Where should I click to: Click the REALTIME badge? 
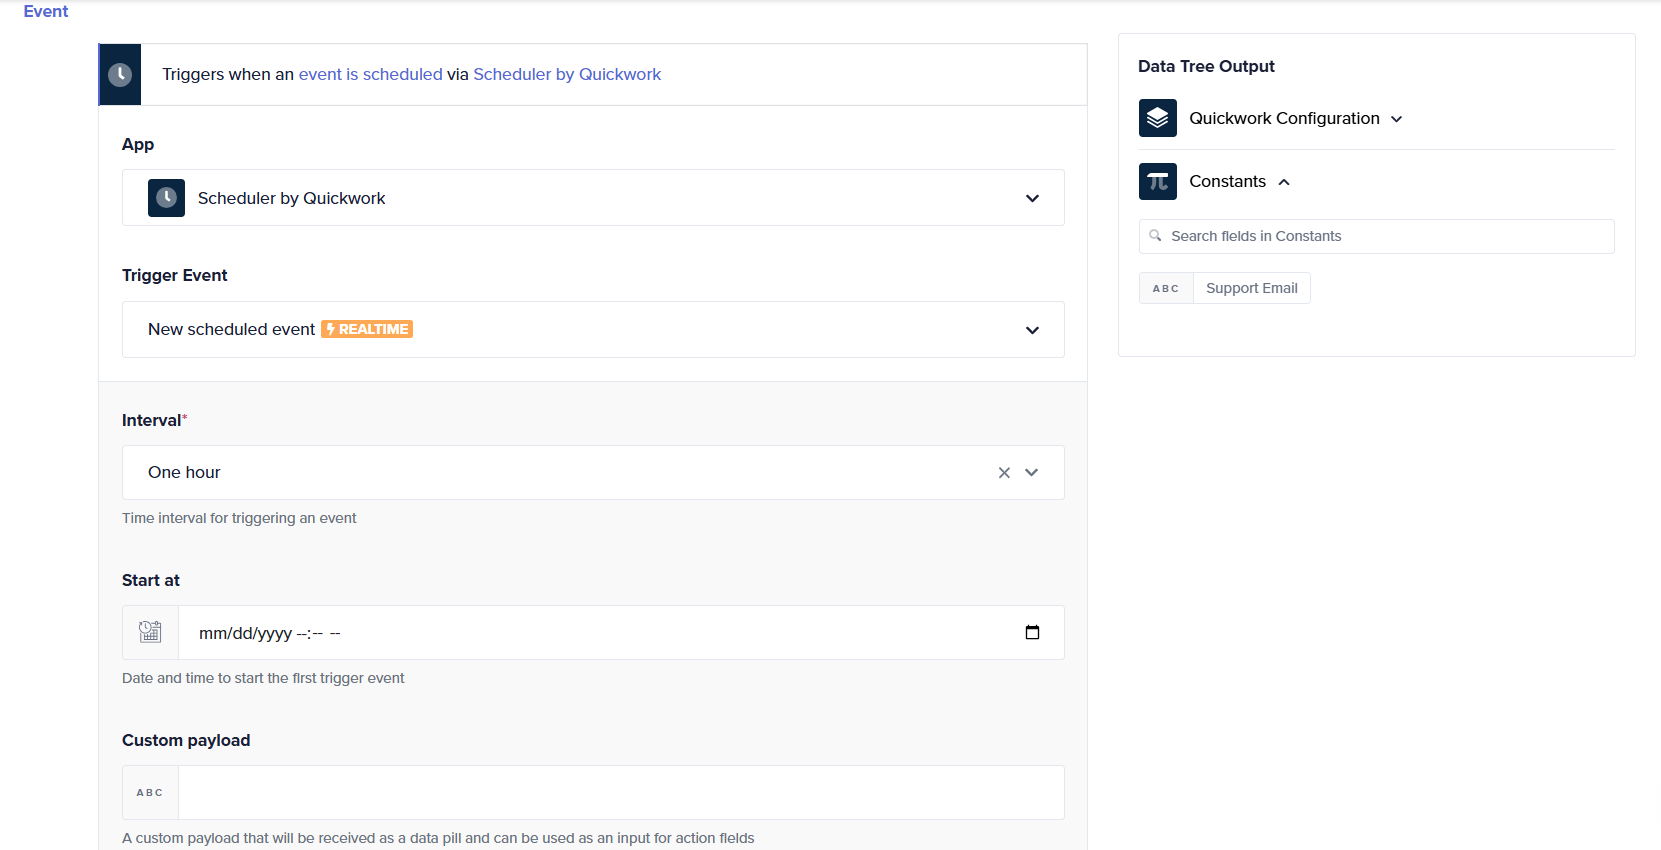[x=367, y=329]
